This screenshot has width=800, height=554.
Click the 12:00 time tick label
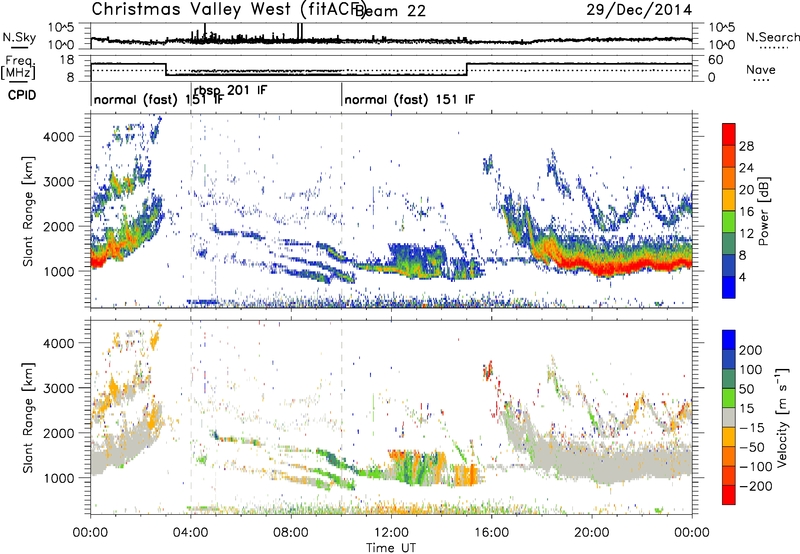click(391, 533)
